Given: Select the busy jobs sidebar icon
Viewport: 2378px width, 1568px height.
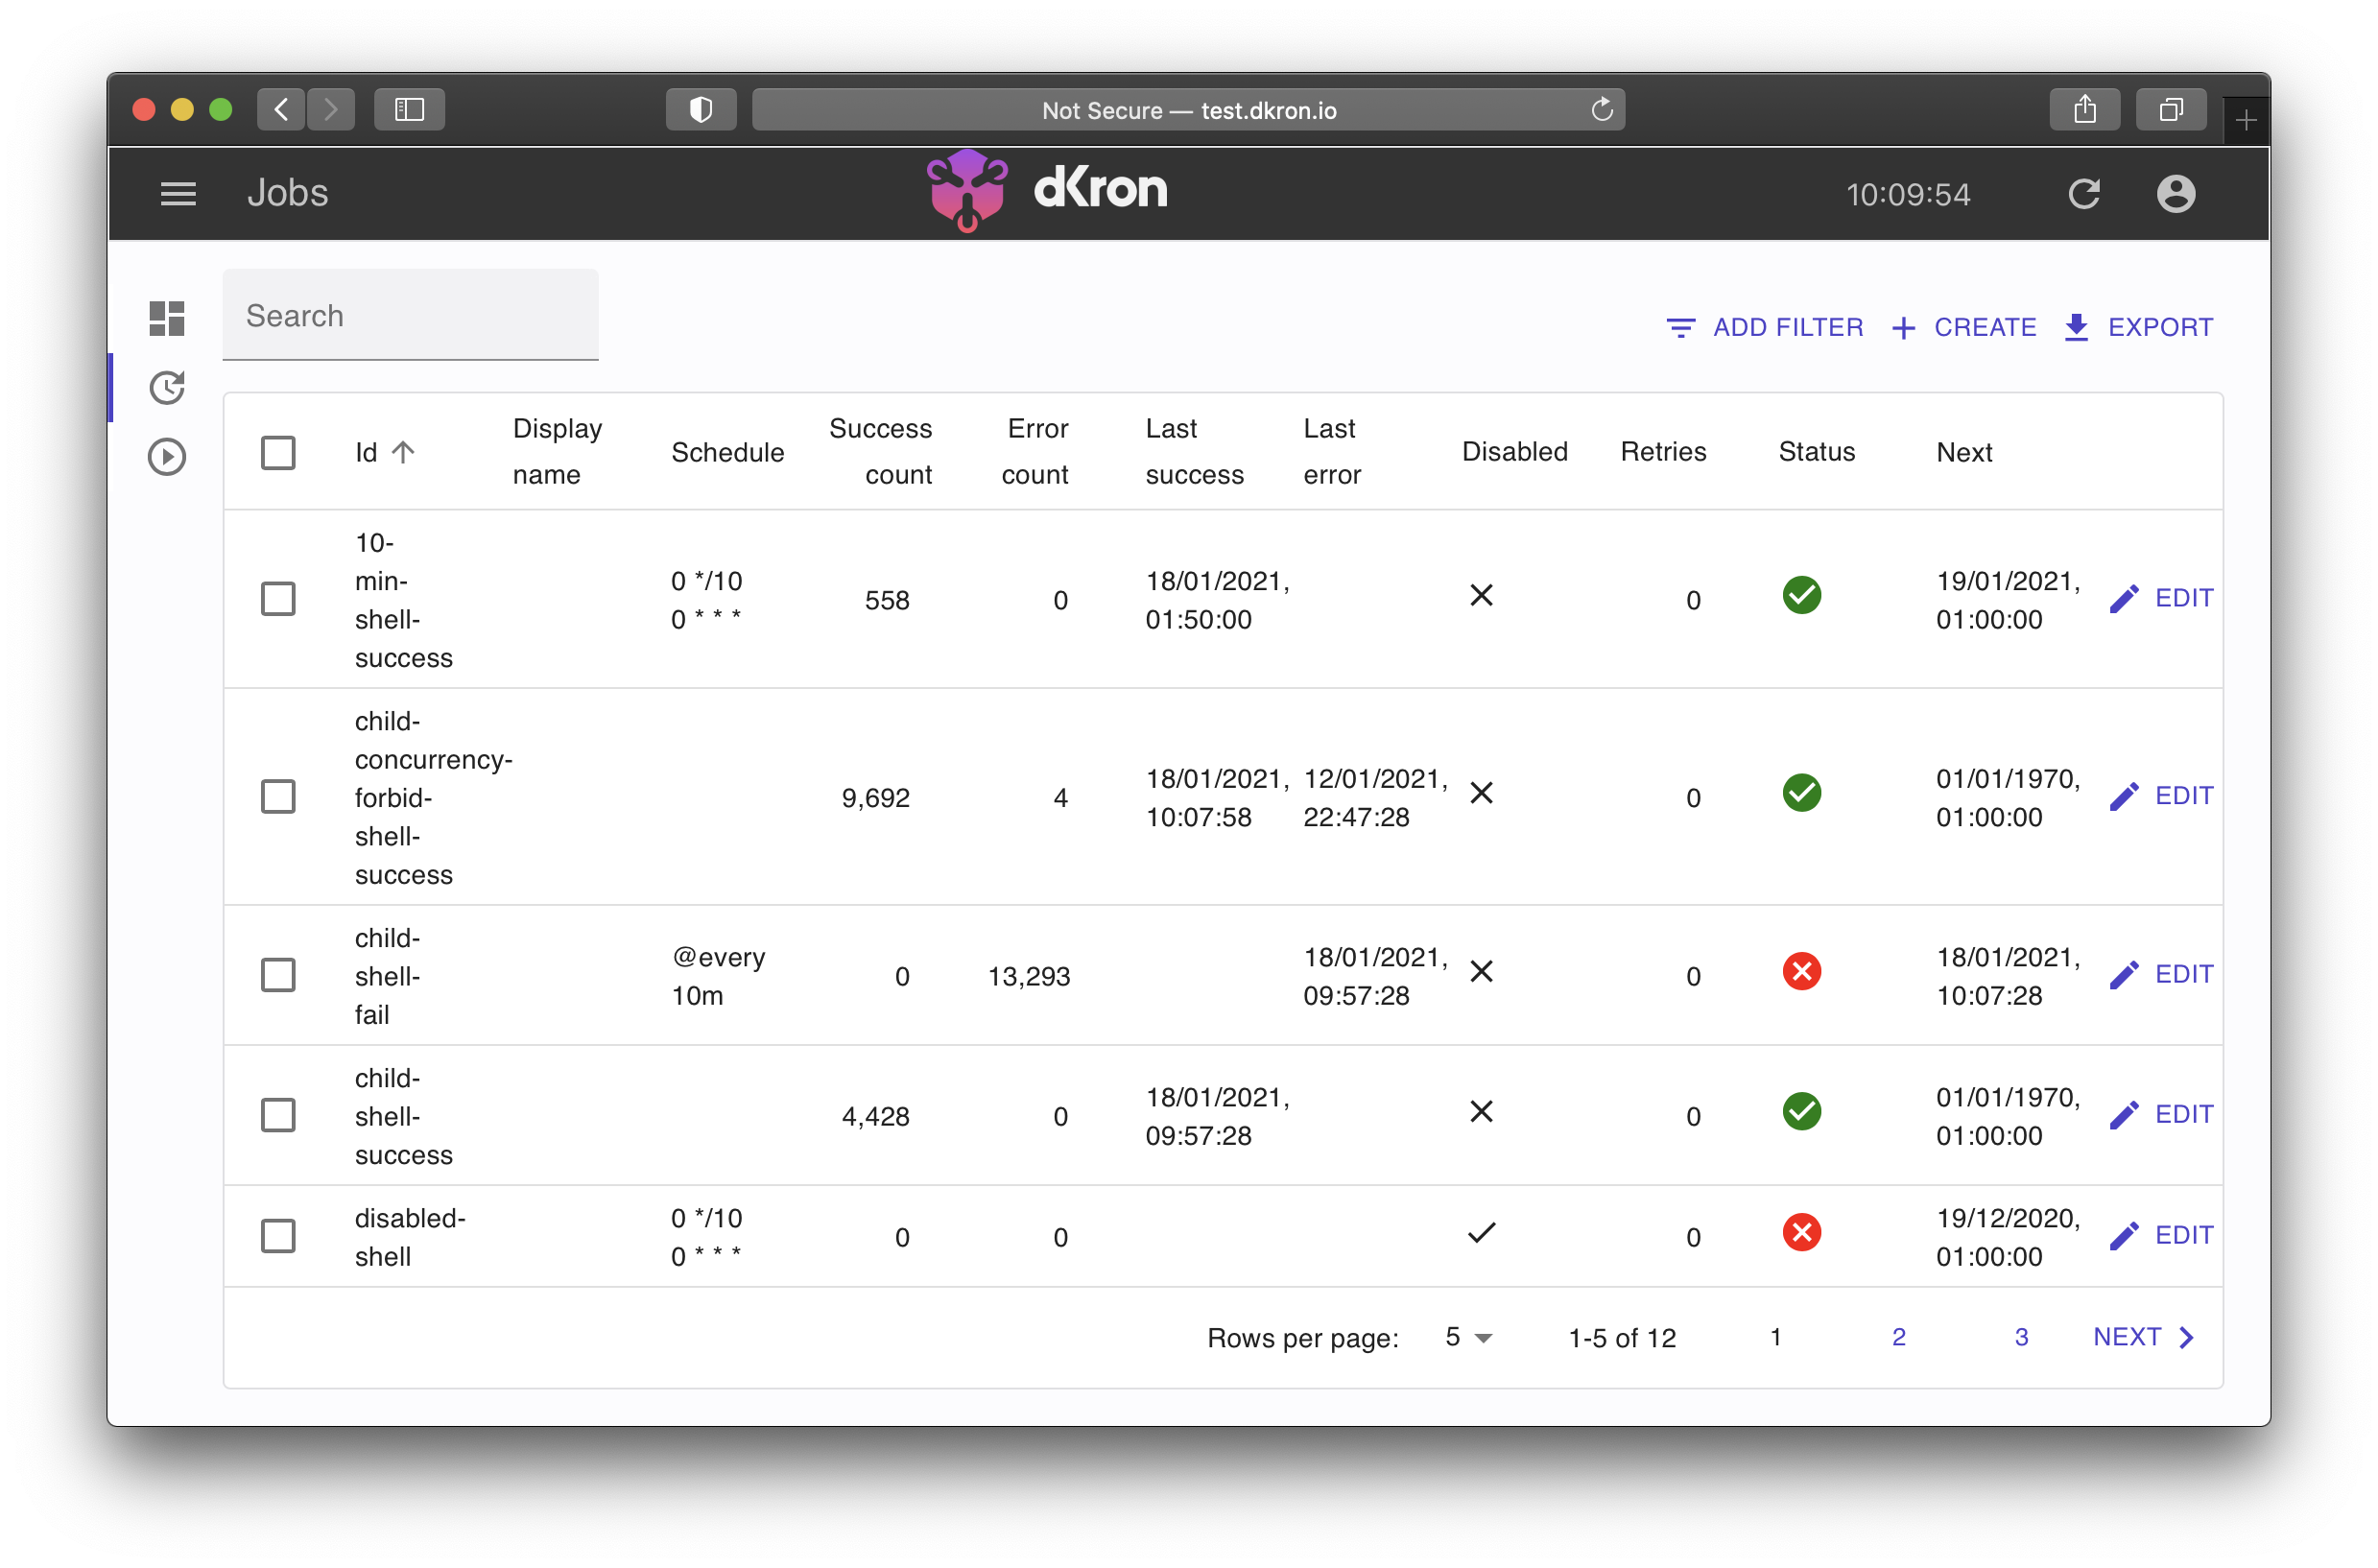Looking at the screenshot, I should point(167,387).
